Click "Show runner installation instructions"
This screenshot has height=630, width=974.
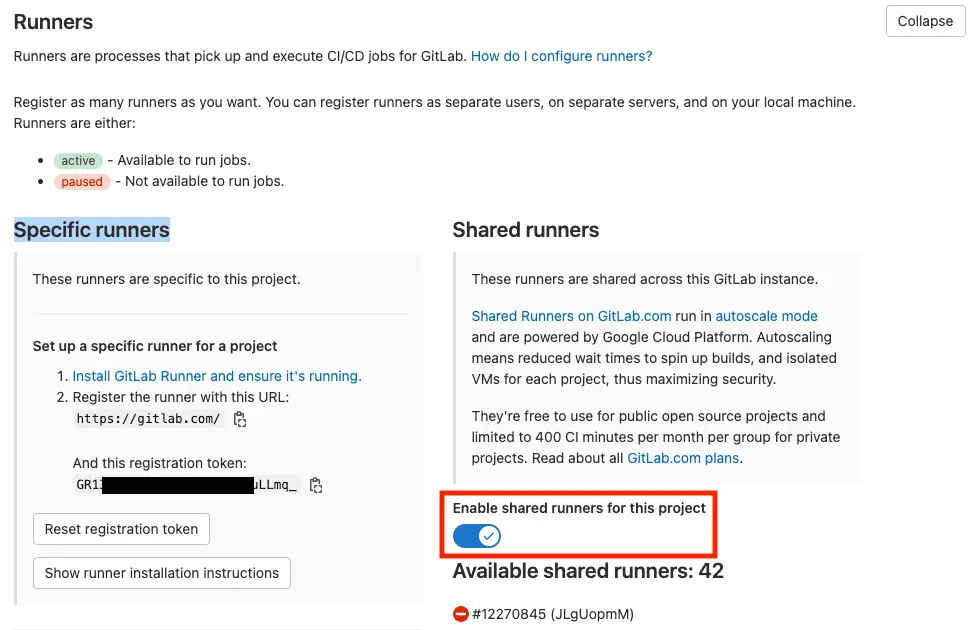160,572
